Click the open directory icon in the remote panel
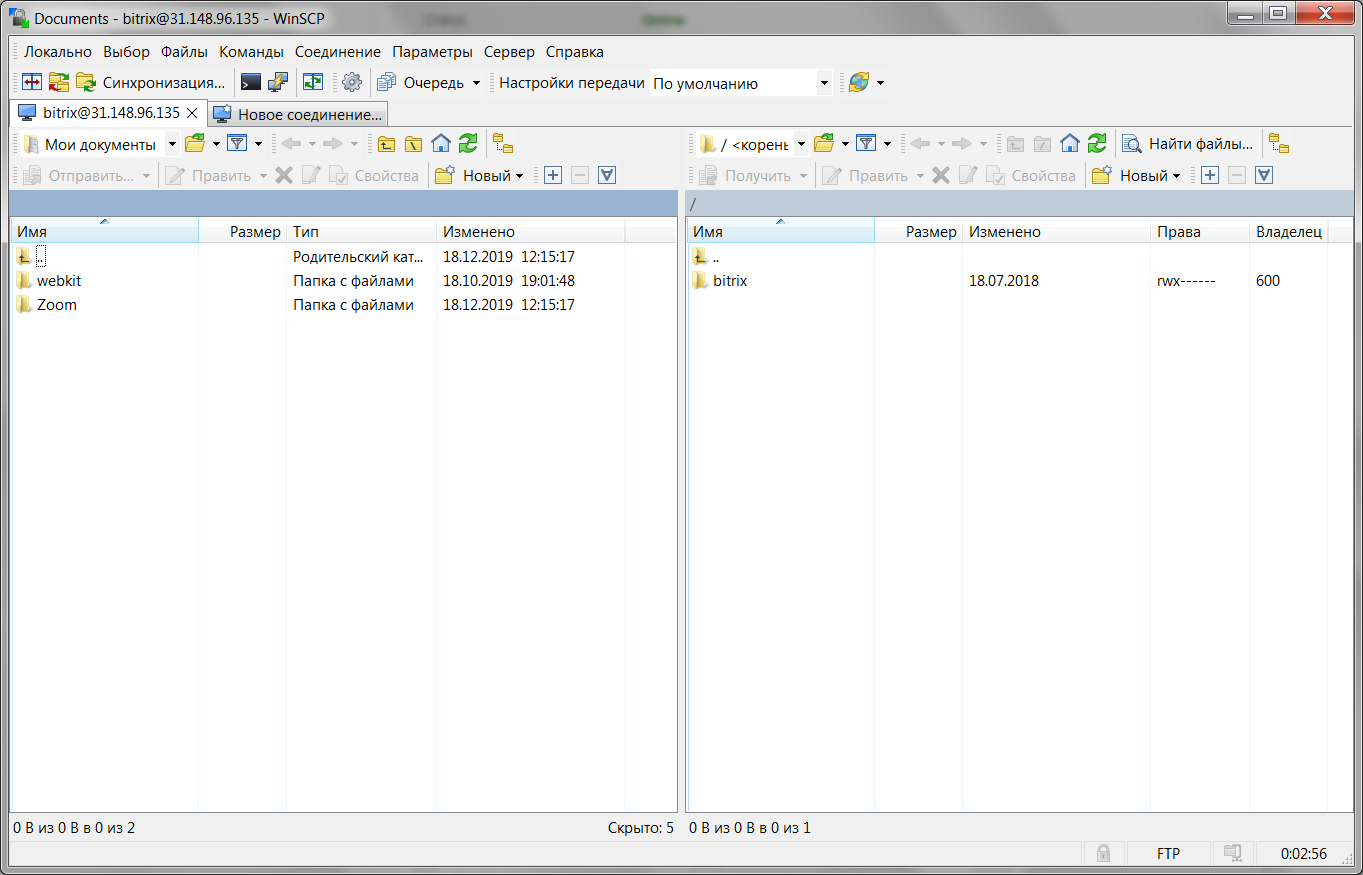This screenshot has width=1363, height=875. coord(824,144)
